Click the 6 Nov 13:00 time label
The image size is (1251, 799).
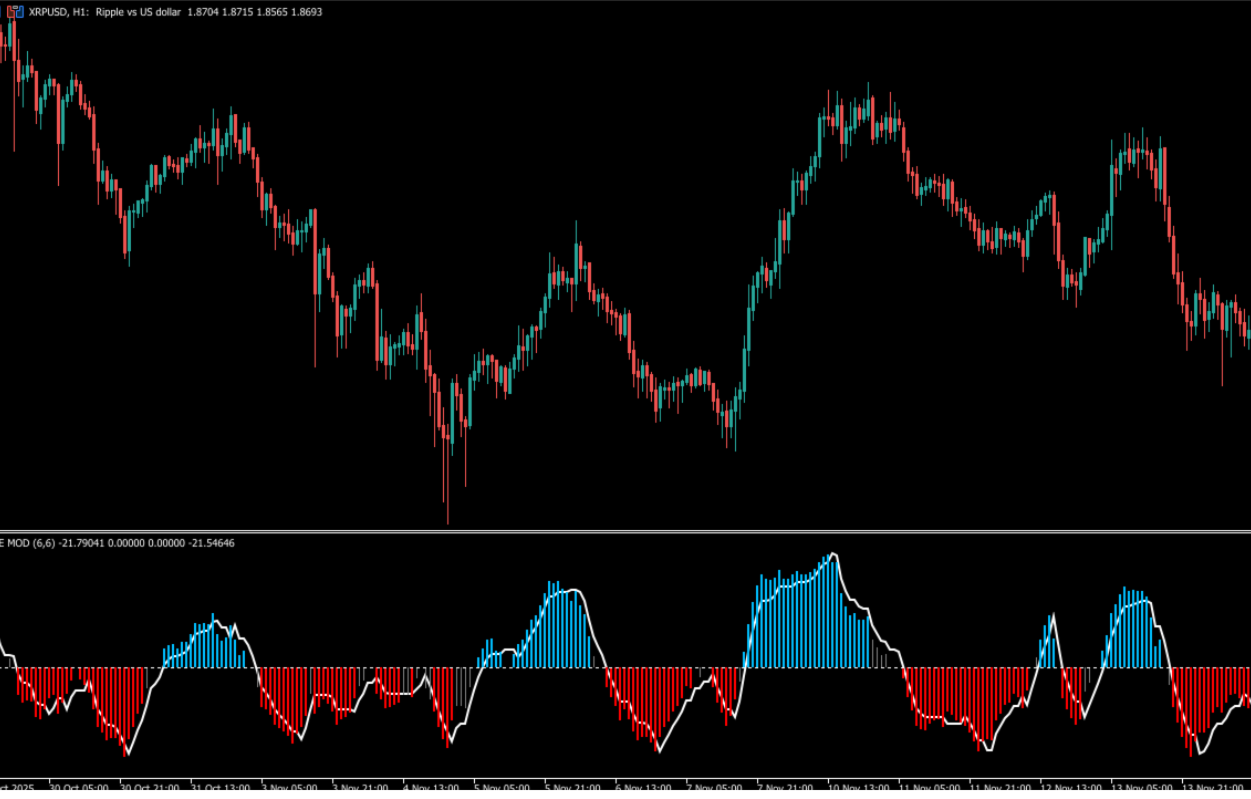coord(645,789)
